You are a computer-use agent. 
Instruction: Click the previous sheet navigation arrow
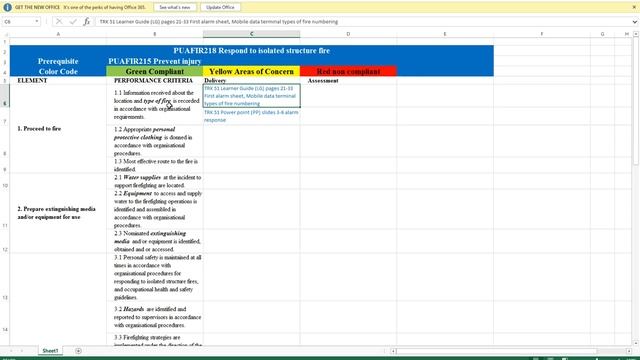(11, 351)
